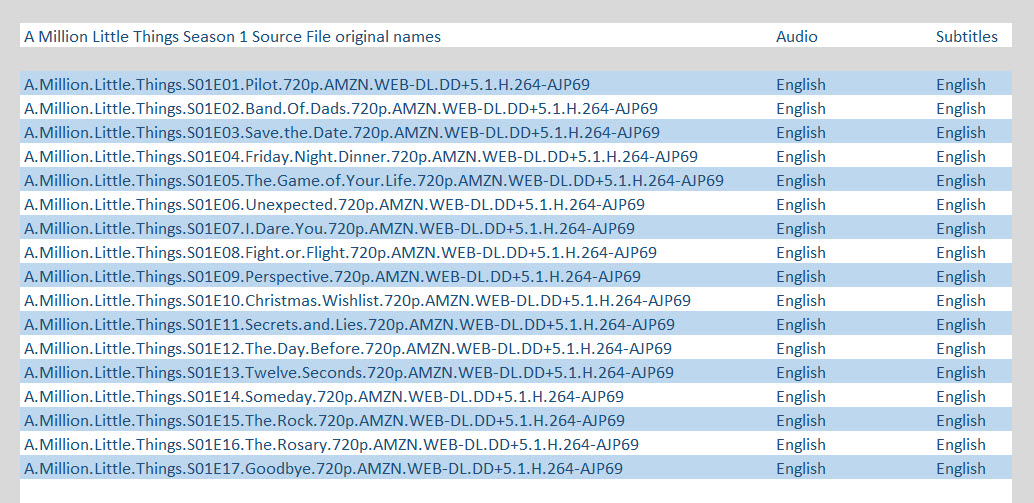Click the Subtitles 'English' cell for S01E12 The.Day.Before
Screen dimensions: 1034x503
click(961, 349)
